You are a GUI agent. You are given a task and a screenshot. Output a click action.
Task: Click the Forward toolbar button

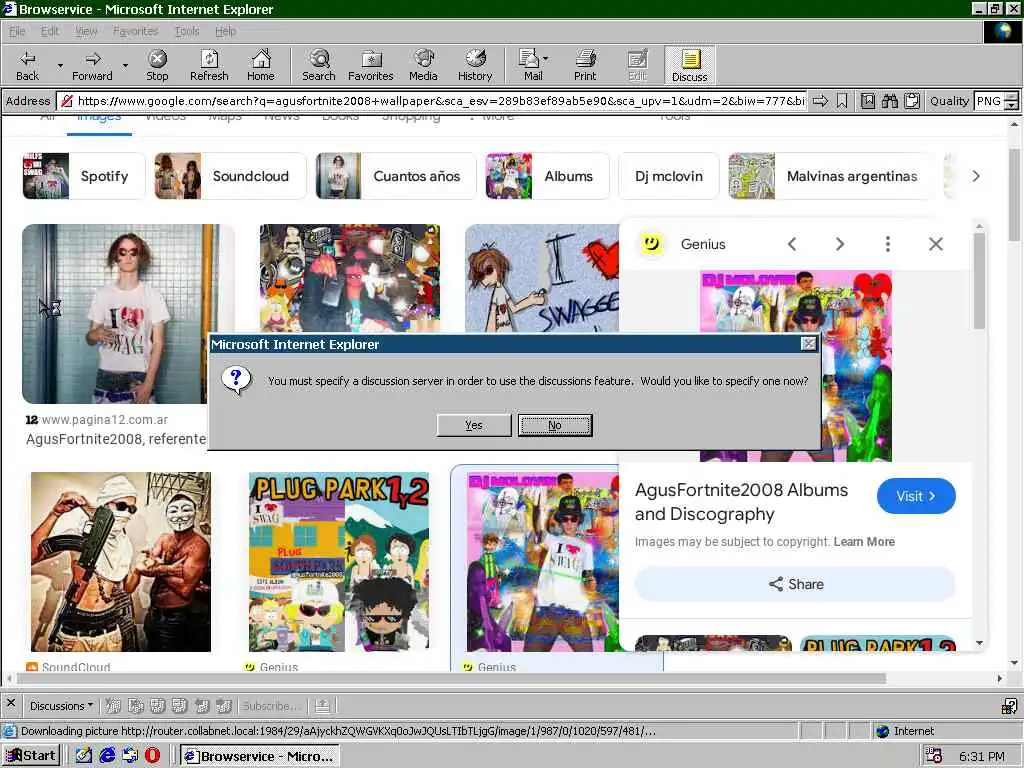click(x=92, y=65)
